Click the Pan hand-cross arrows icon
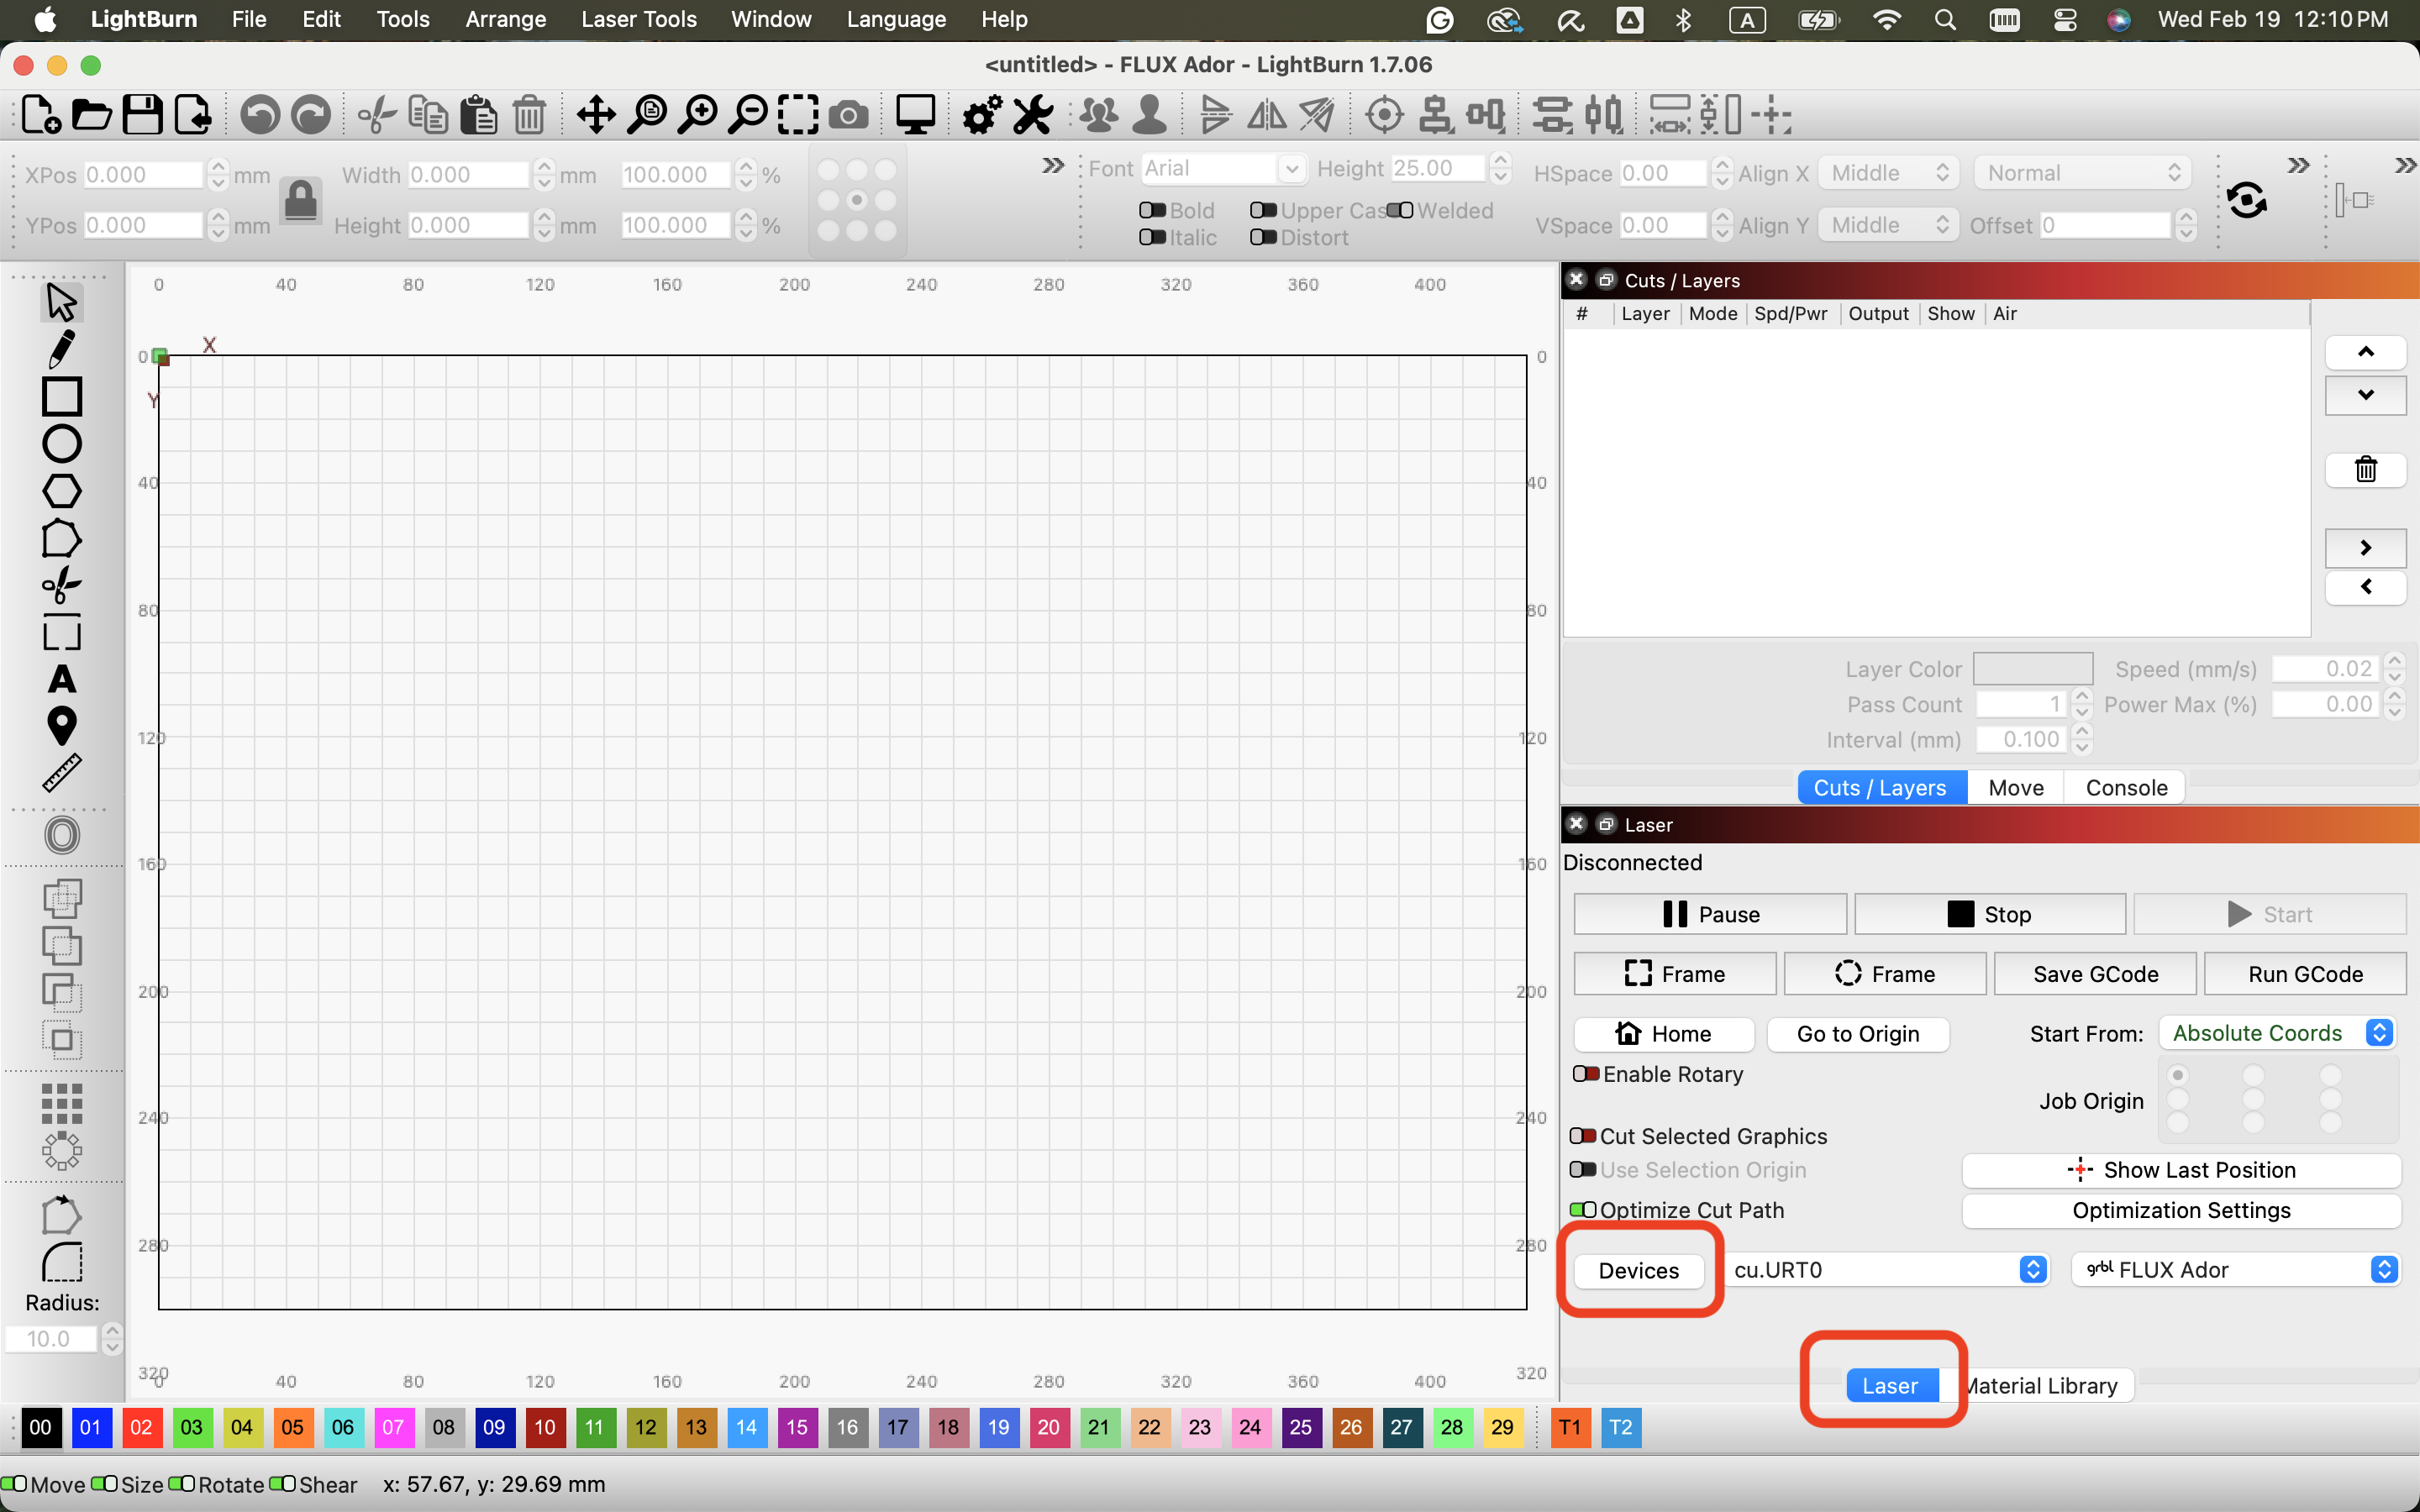The image size is (2420, 1512). (x=596, y=115)
